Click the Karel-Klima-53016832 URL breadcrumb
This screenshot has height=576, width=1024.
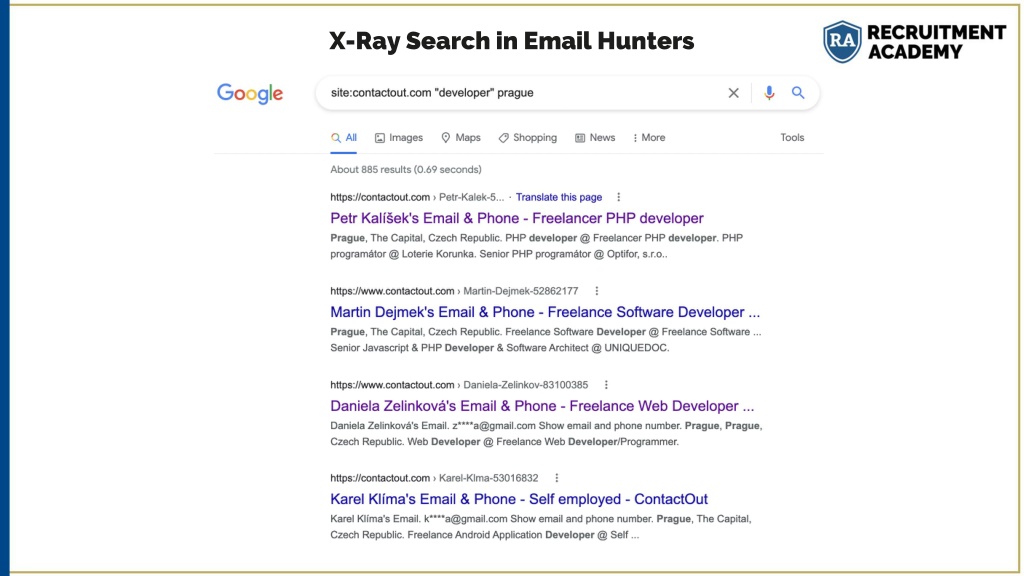(434, 478)
